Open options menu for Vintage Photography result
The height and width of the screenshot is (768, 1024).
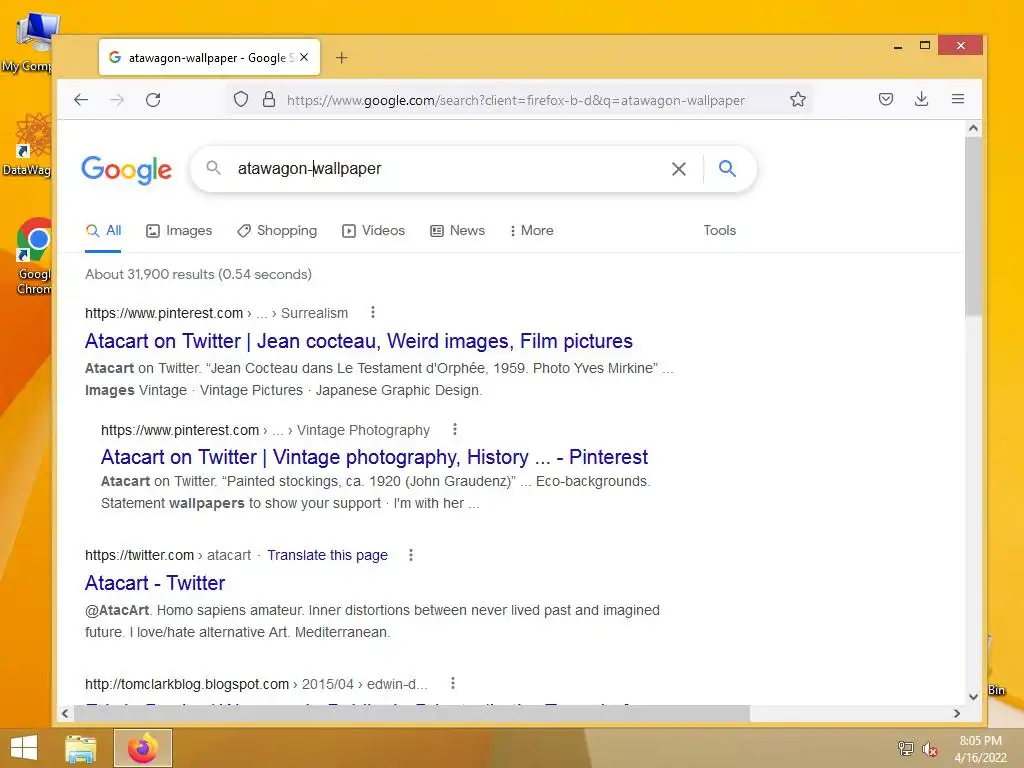[x=455, y=429]
